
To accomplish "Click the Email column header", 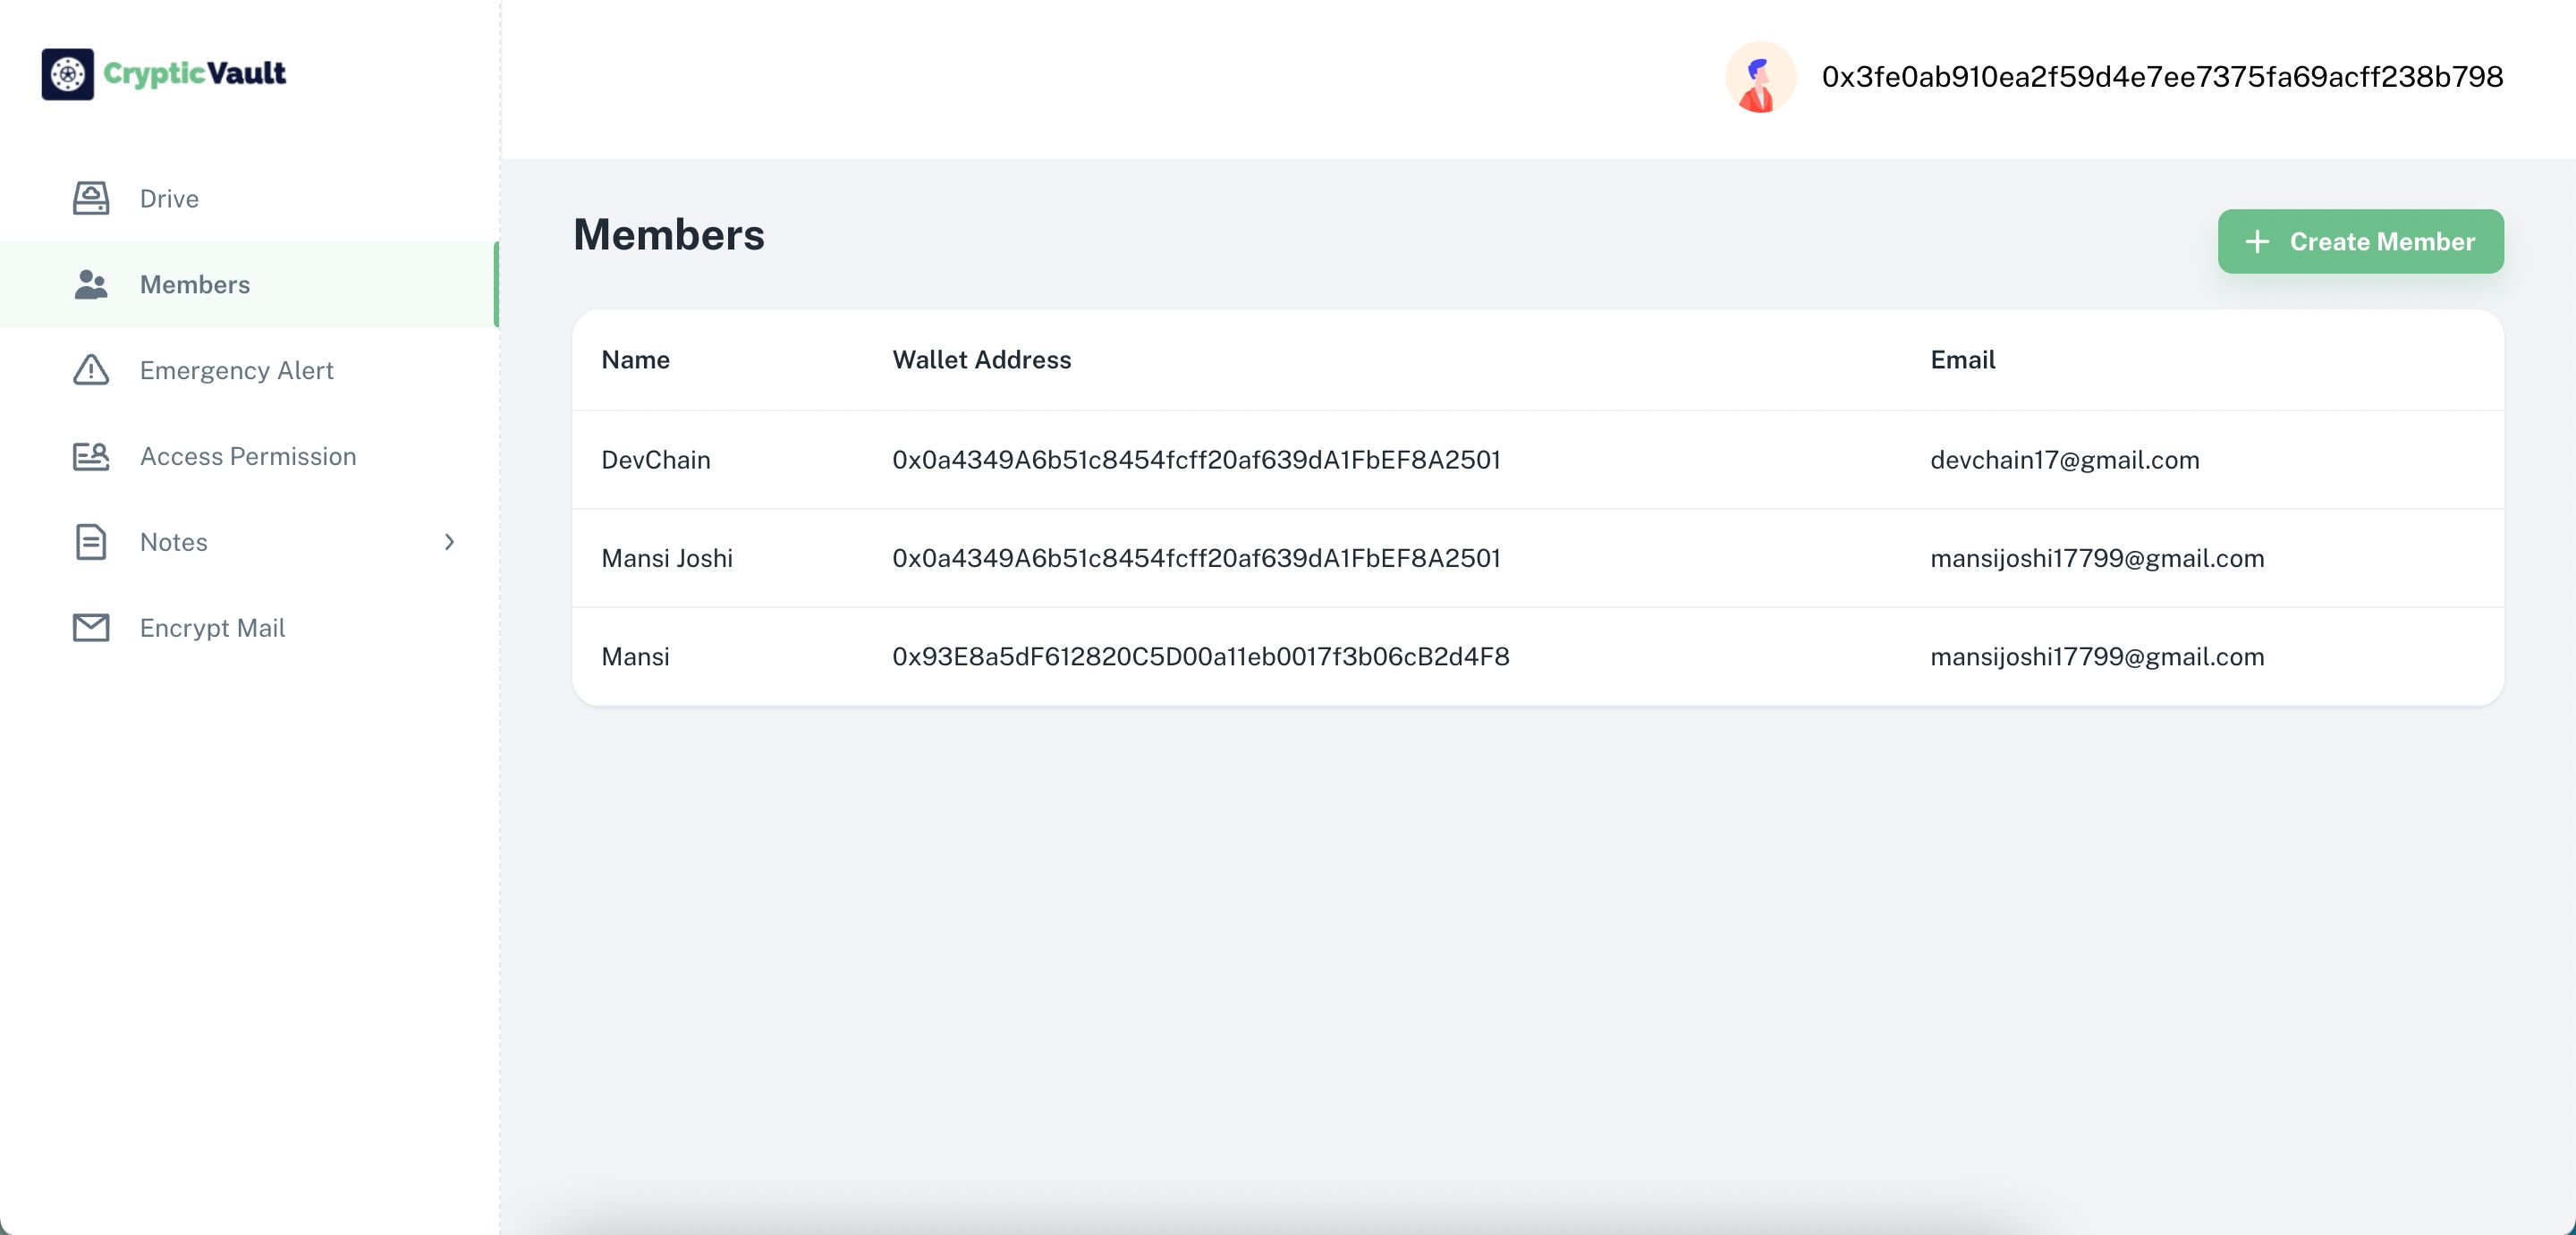I will click(1962, 360).
